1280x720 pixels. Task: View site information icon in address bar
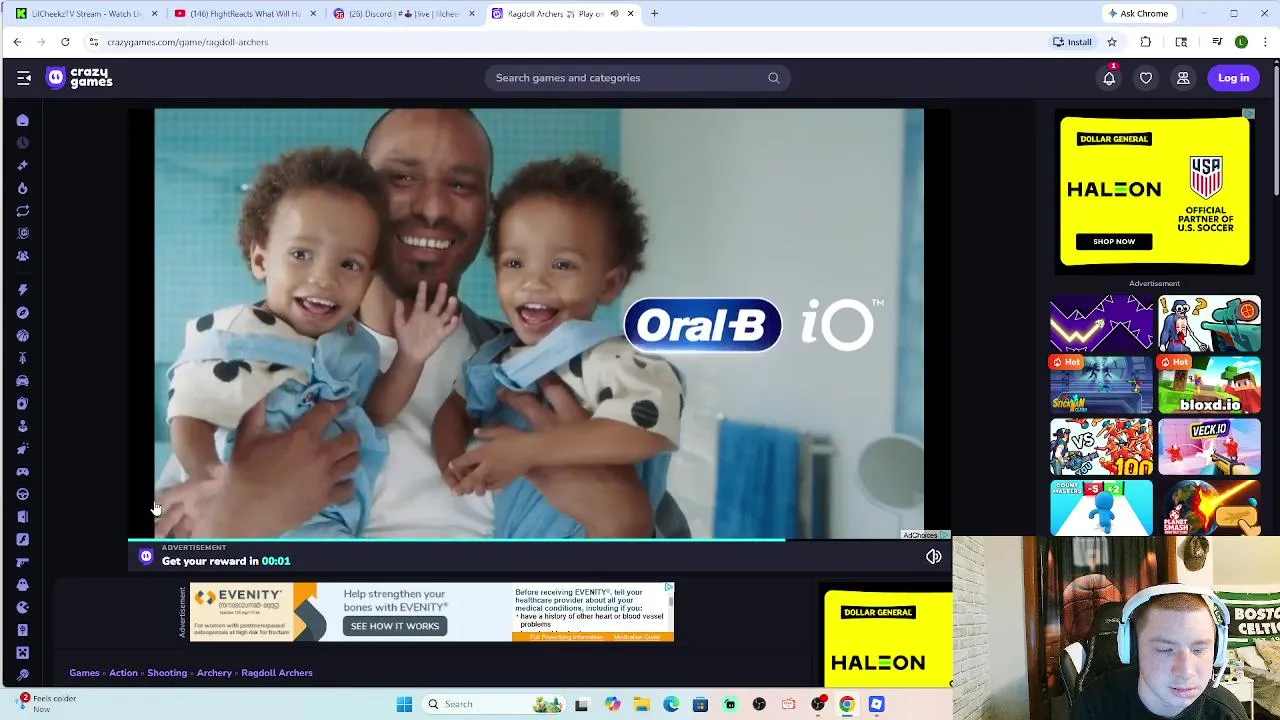coord(93,42)
